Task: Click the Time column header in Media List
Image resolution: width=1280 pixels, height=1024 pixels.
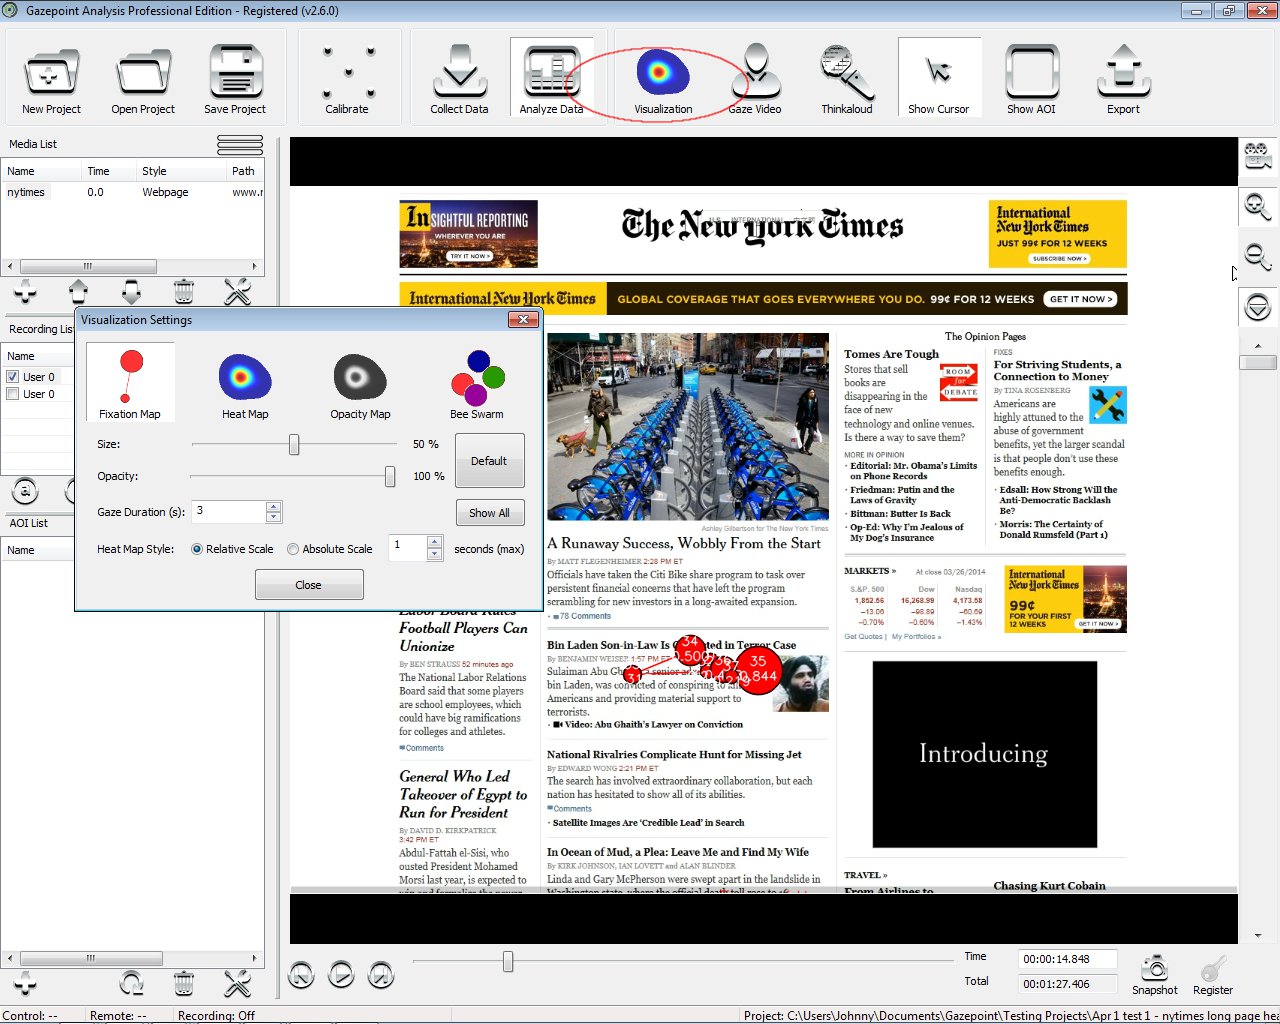Action: tap(109, 171)
